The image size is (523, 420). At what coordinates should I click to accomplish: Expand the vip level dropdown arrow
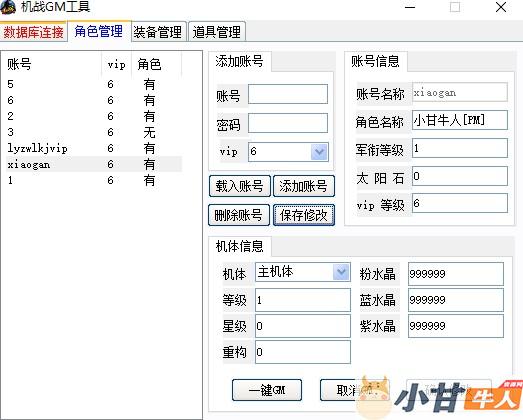tap(319, 152)
